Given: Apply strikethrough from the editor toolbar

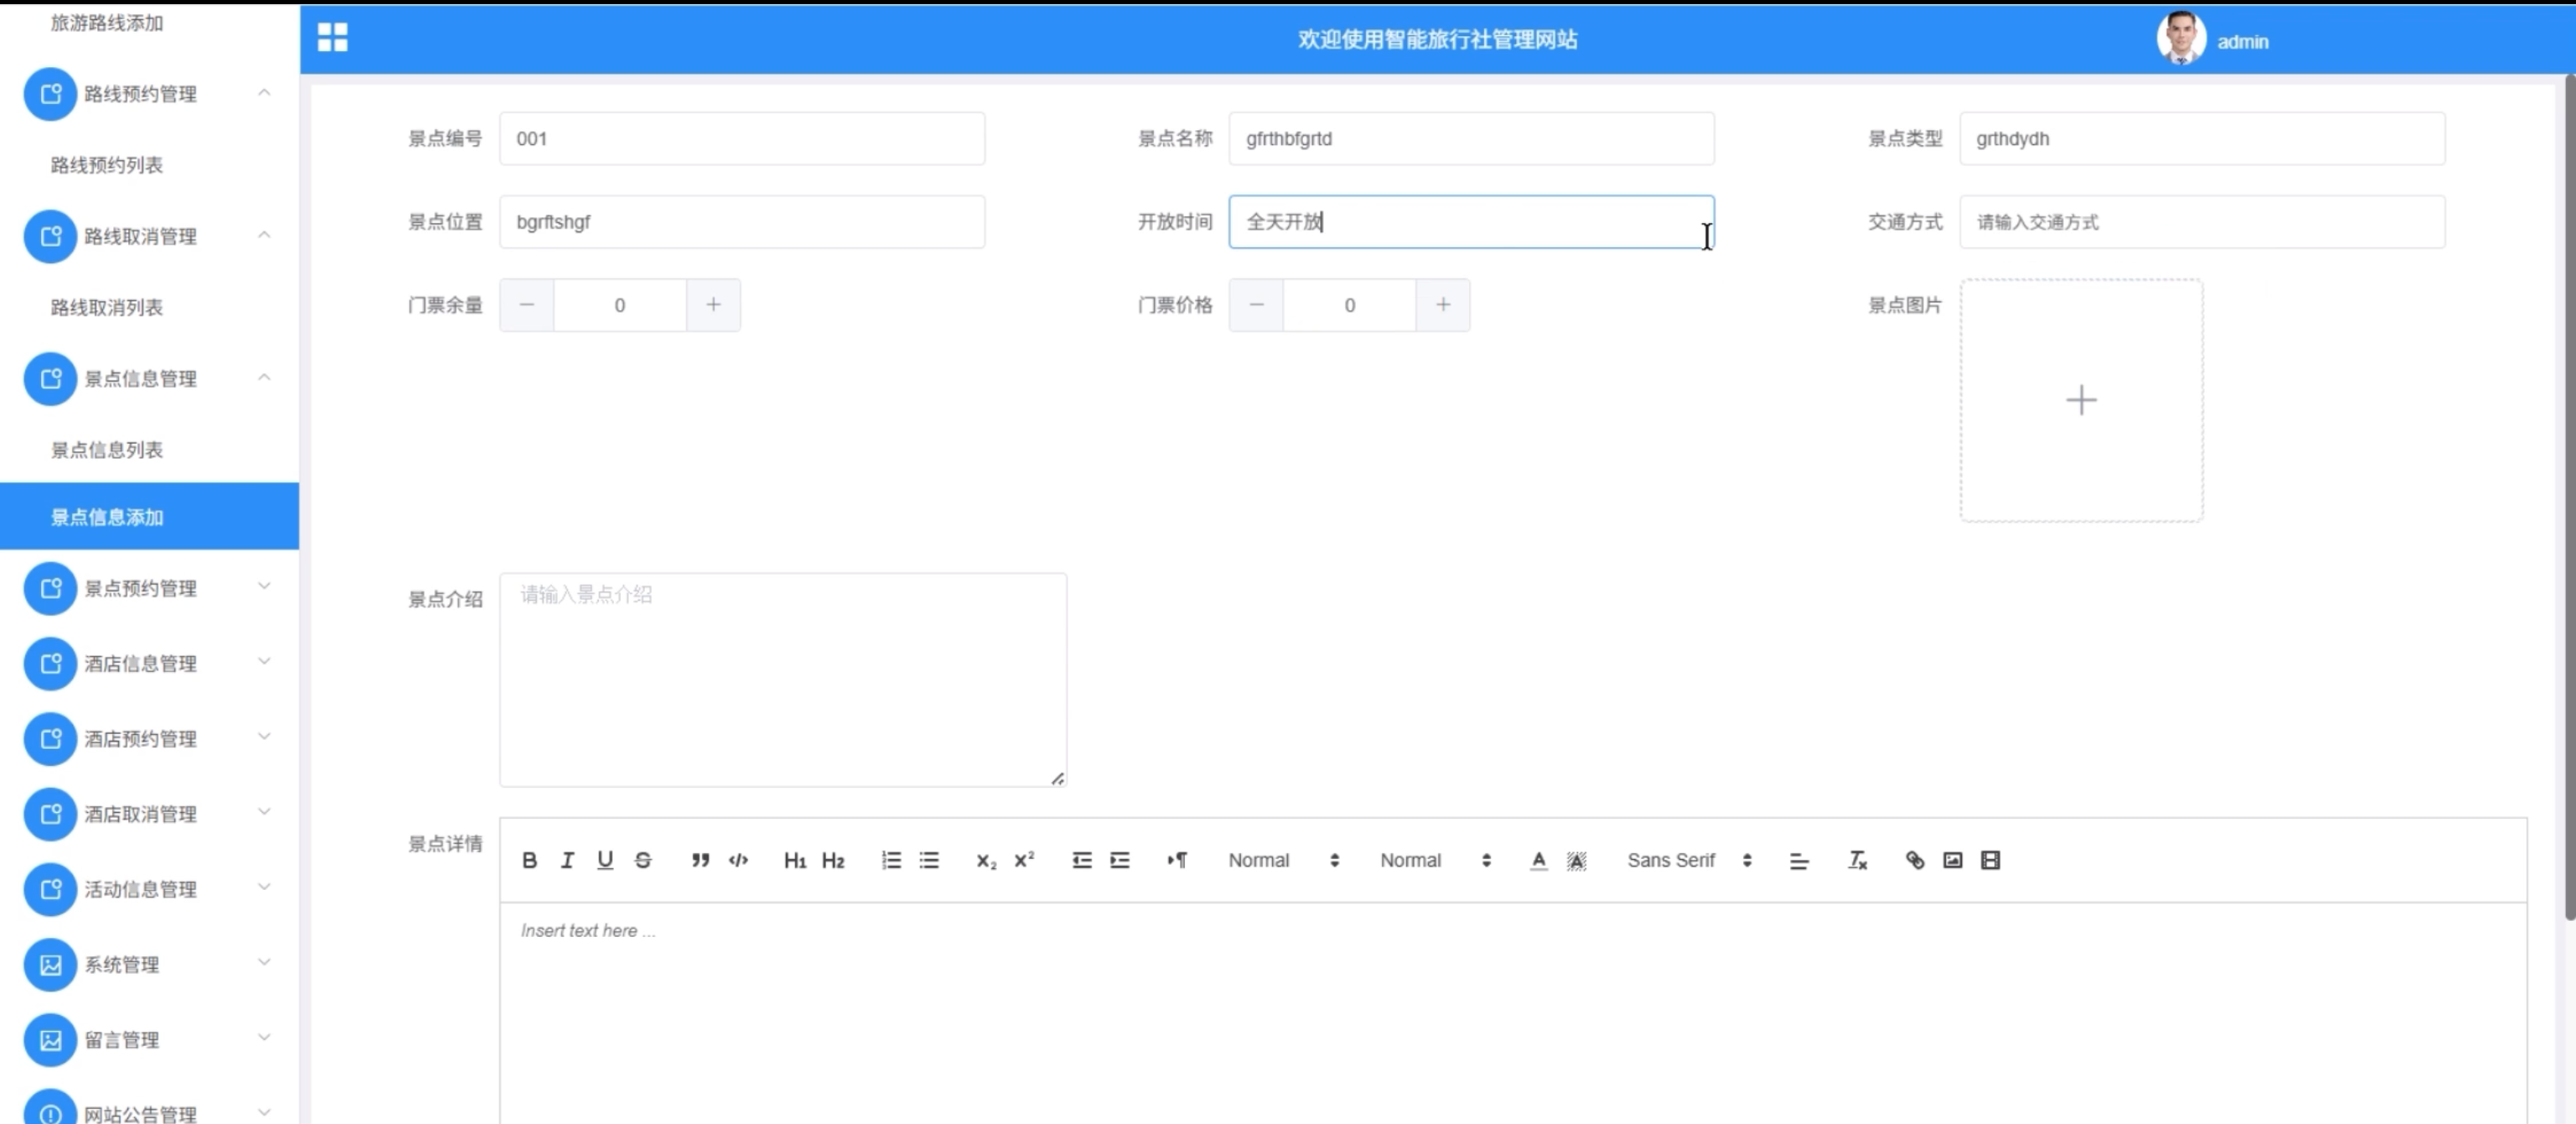Looking at the screenshot, I should coord(643,860).
